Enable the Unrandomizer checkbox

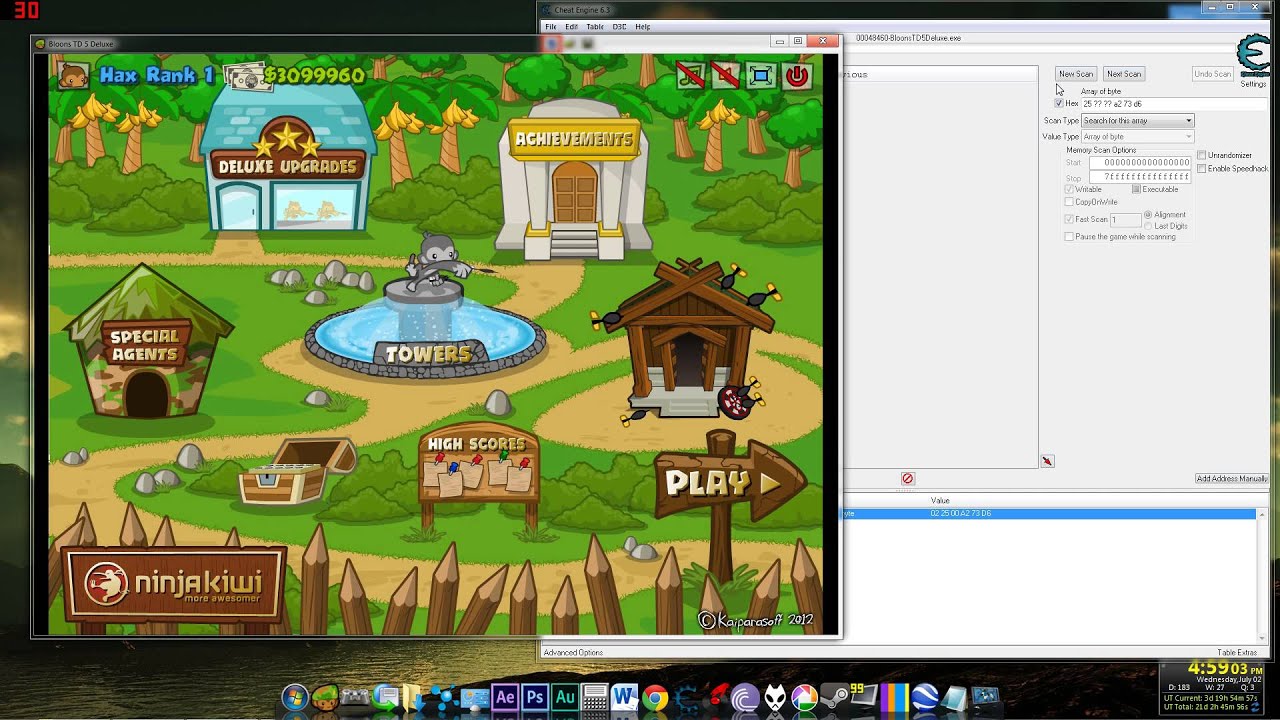point(1202,155)
